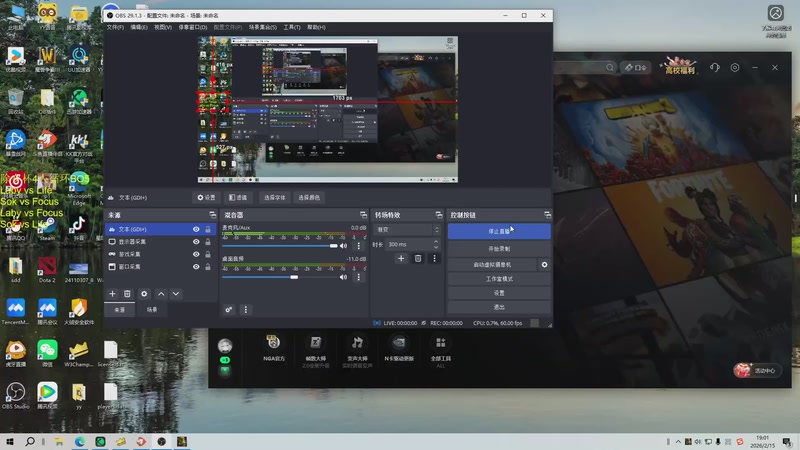Open the 文件(F) menu
Image resolution: width=800 pixels, height=450 pixels.
pos(115,27)
